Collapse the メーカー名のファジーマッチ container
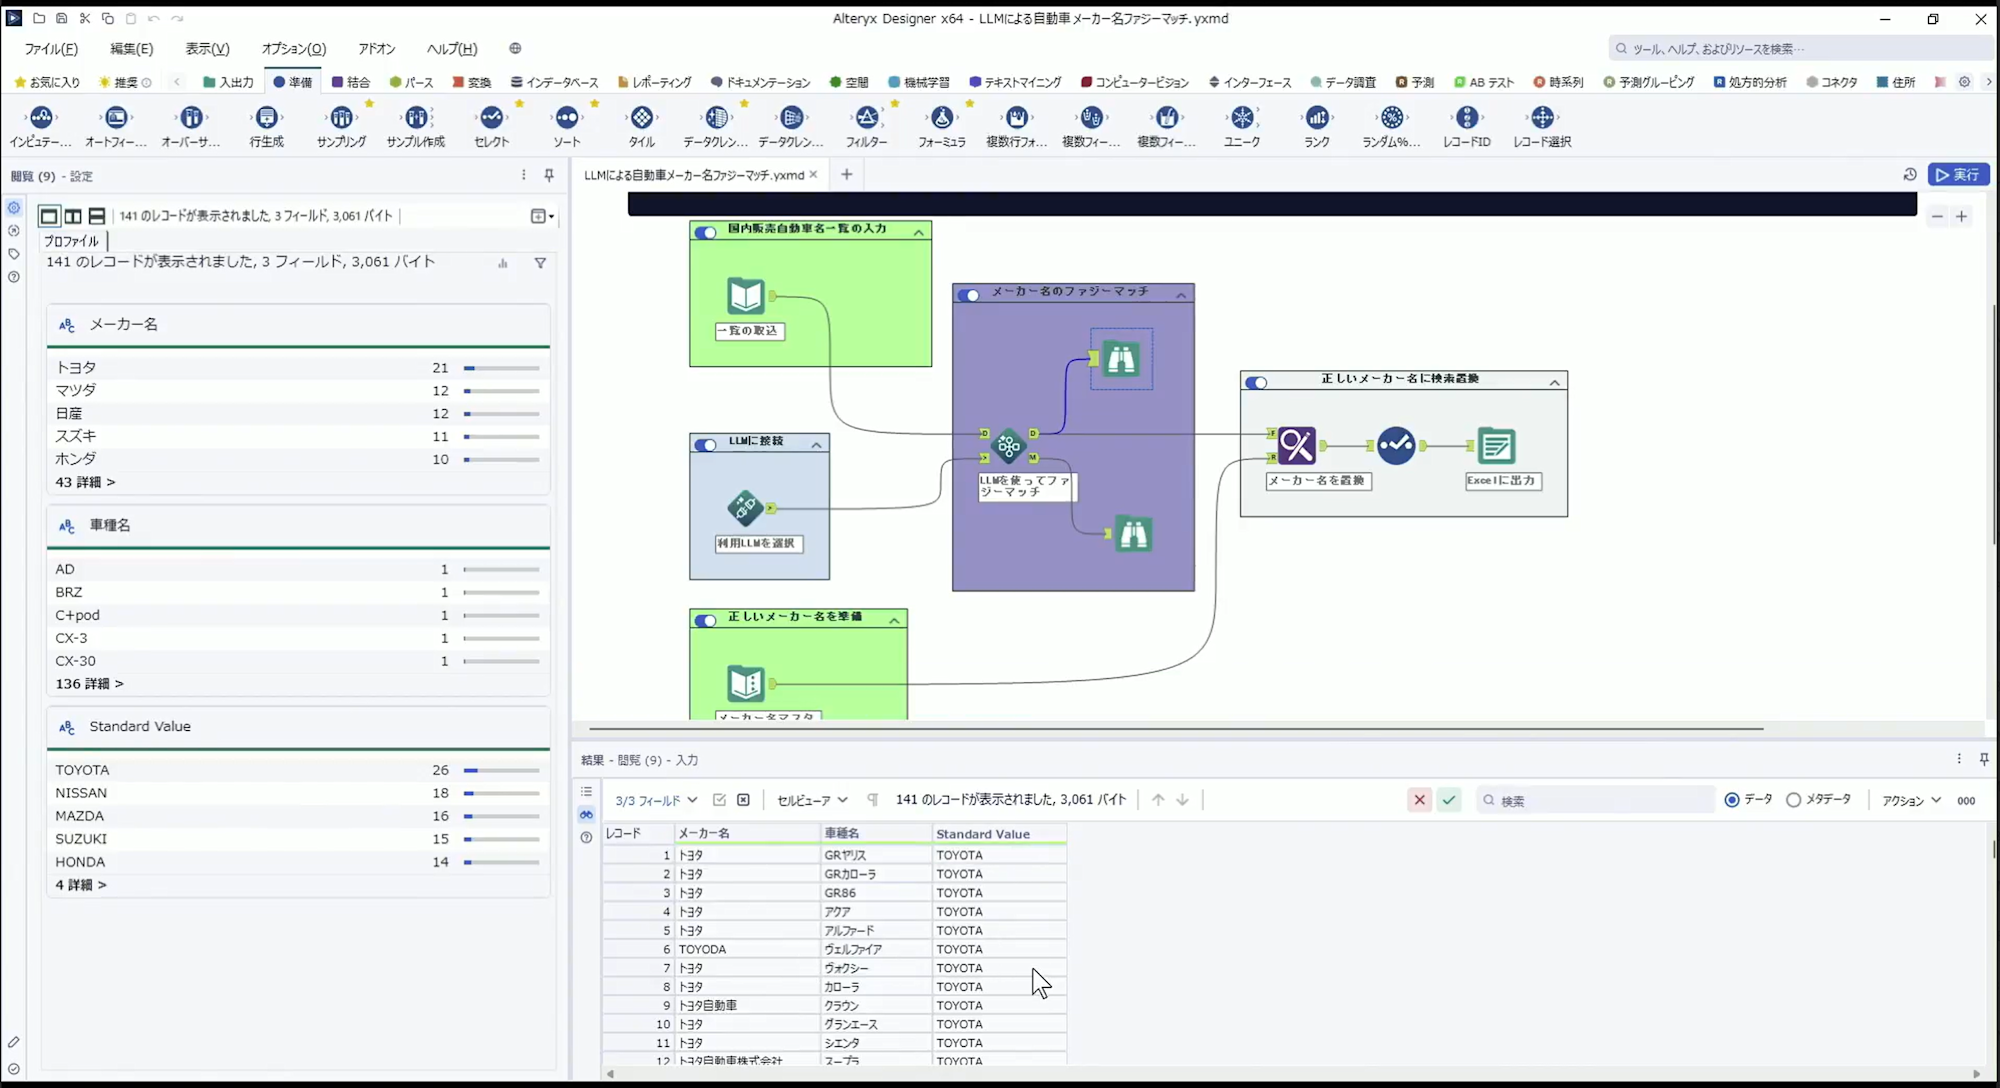The height and width of the screenshot is (1088, 2000). pos(1181,295)
